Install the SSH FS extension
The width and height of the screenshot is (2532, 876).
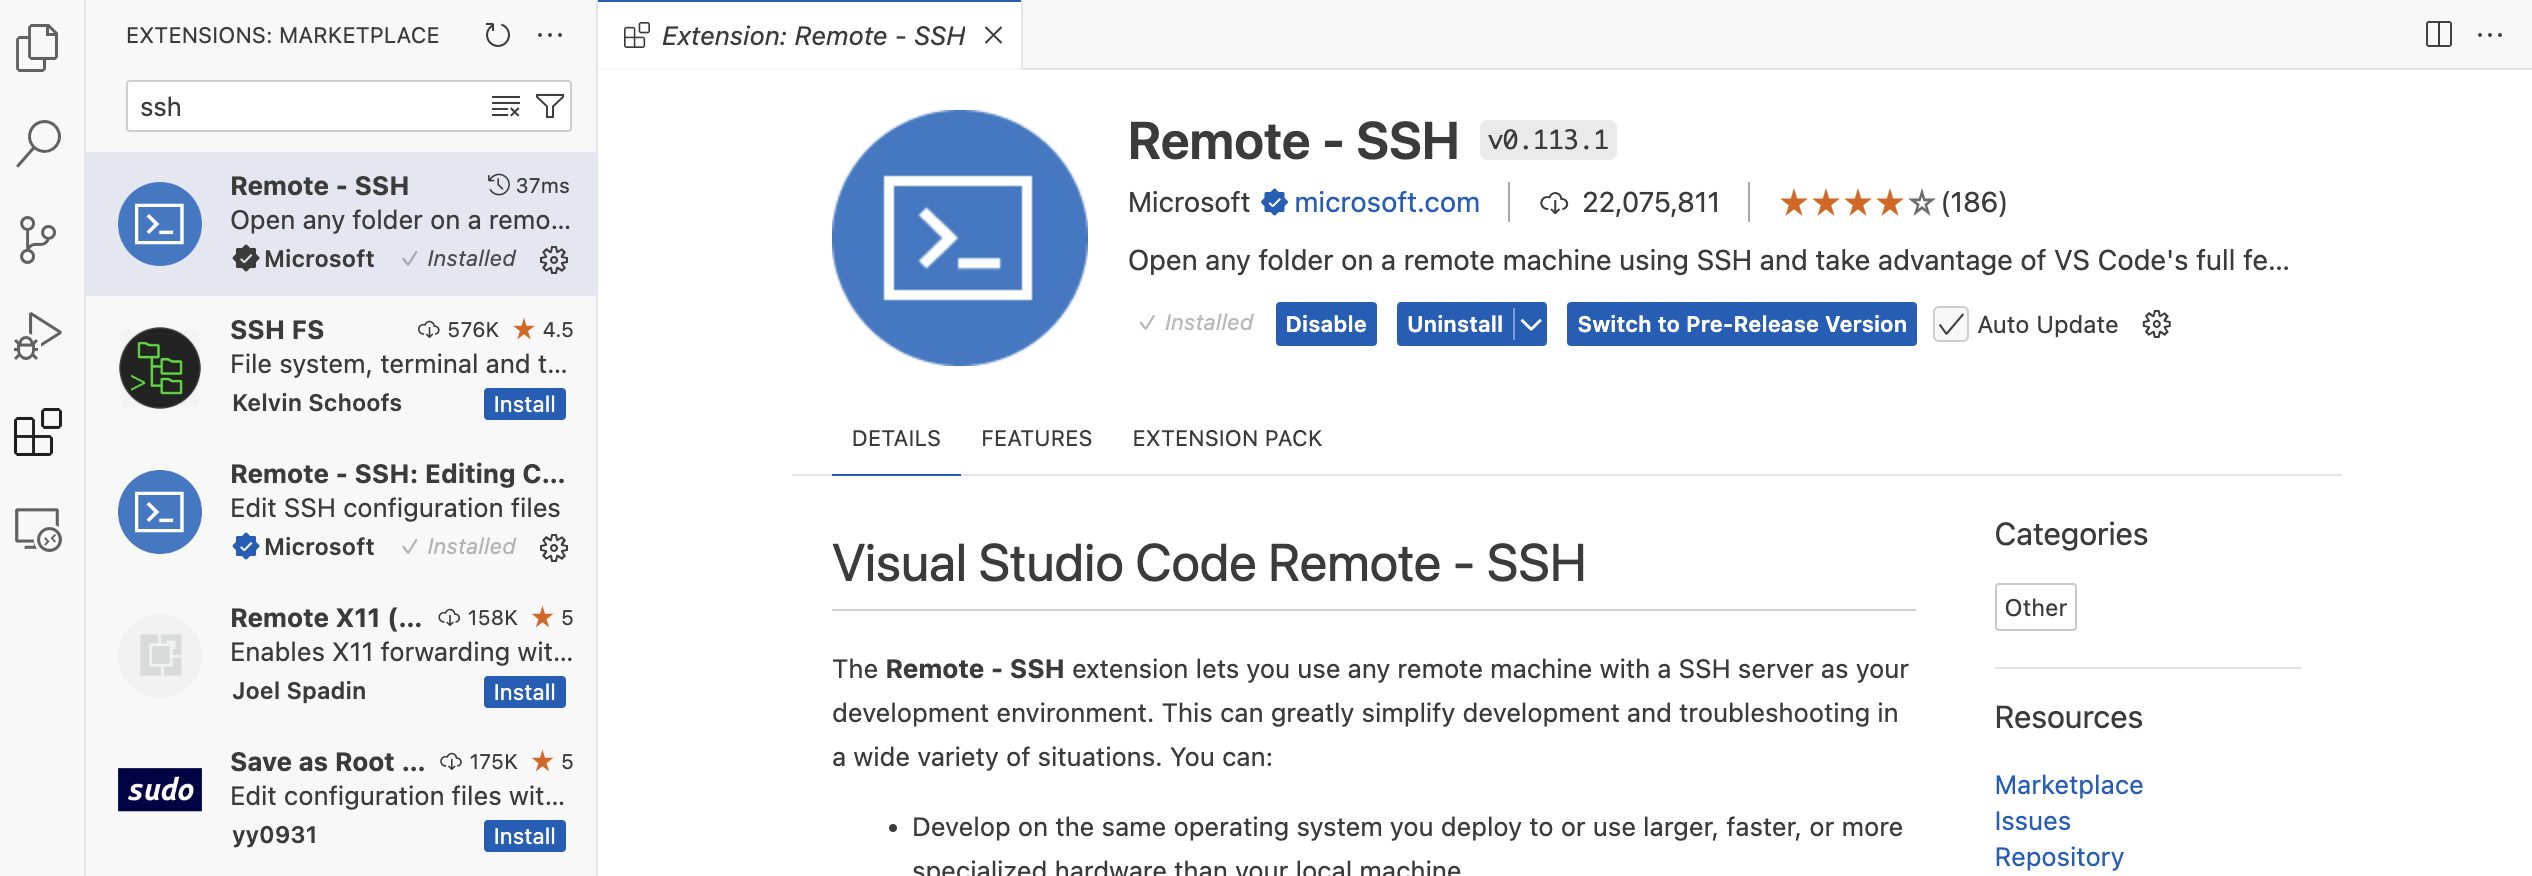tap(525, 404)
